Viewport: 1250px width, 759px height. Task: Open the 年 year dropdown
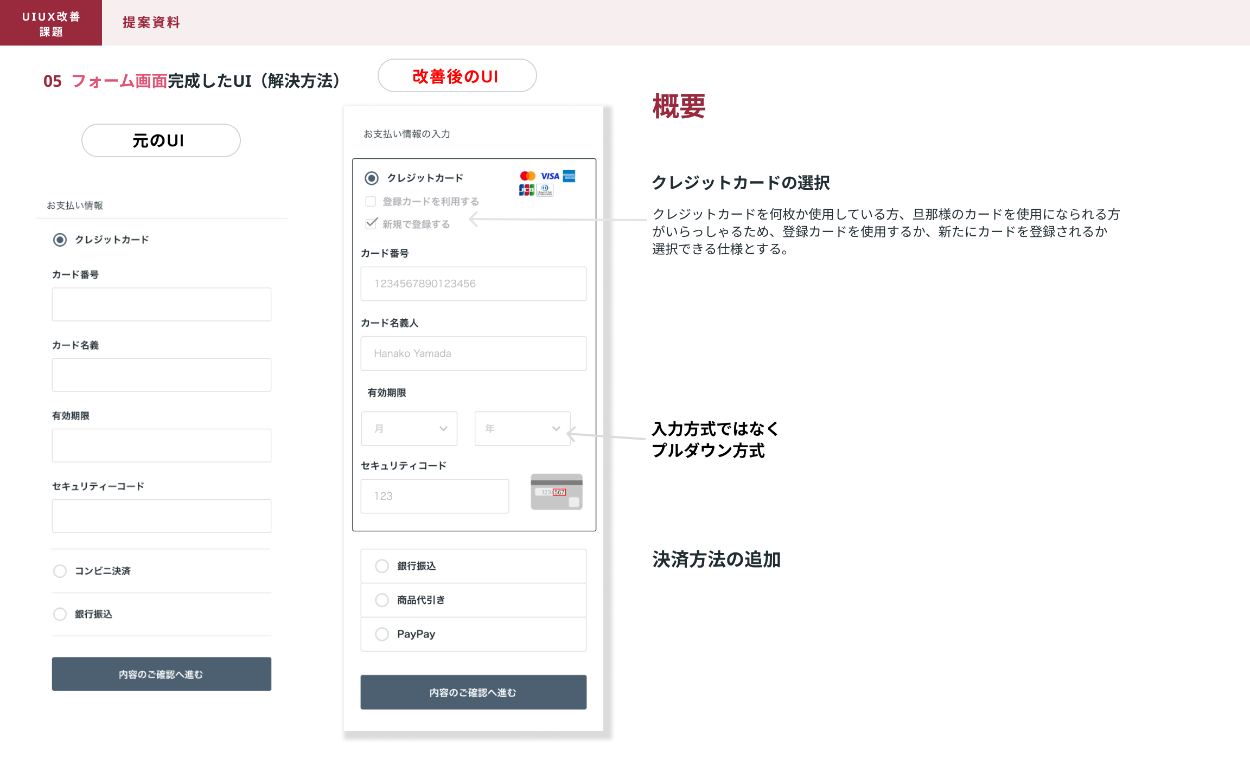pos(522,428)
